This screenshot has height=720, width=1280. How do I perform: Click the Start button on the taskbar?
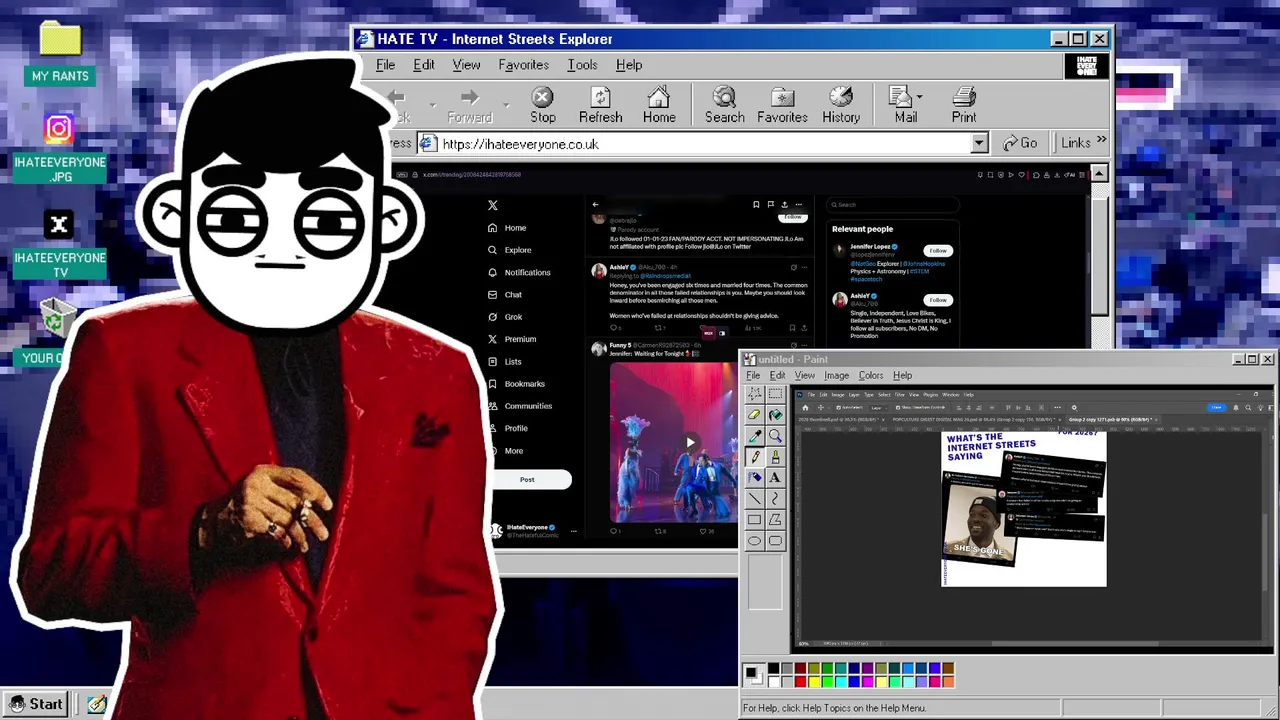click(36, 704)
